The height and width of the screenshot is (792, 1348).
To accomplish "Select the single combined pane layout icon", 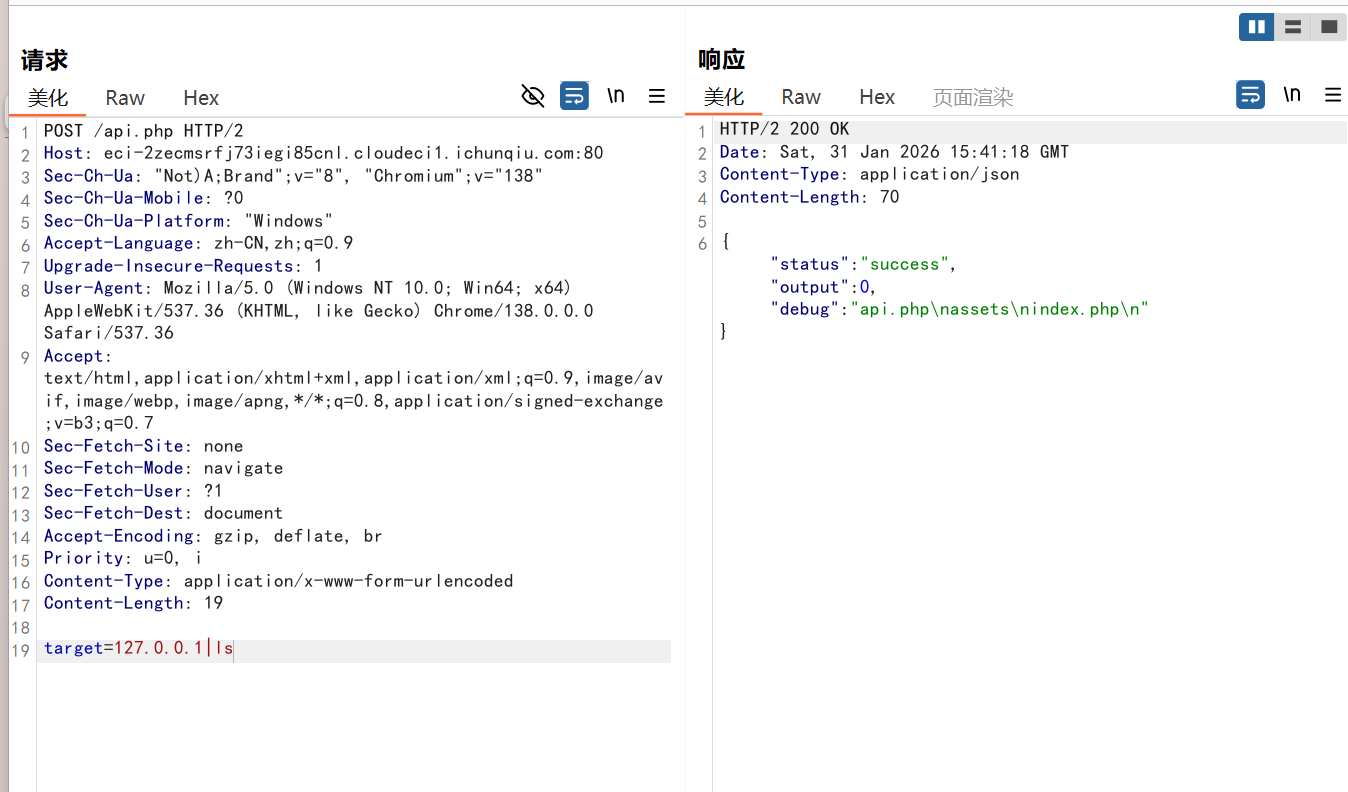I will [x=1328, y=27].
